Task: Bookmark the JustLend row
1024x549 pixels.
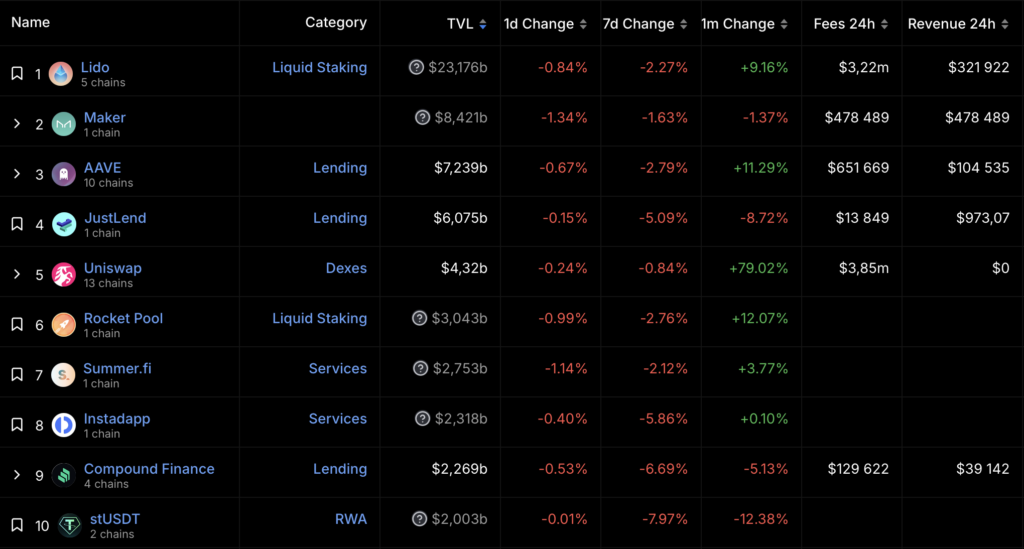Action: 17,224
